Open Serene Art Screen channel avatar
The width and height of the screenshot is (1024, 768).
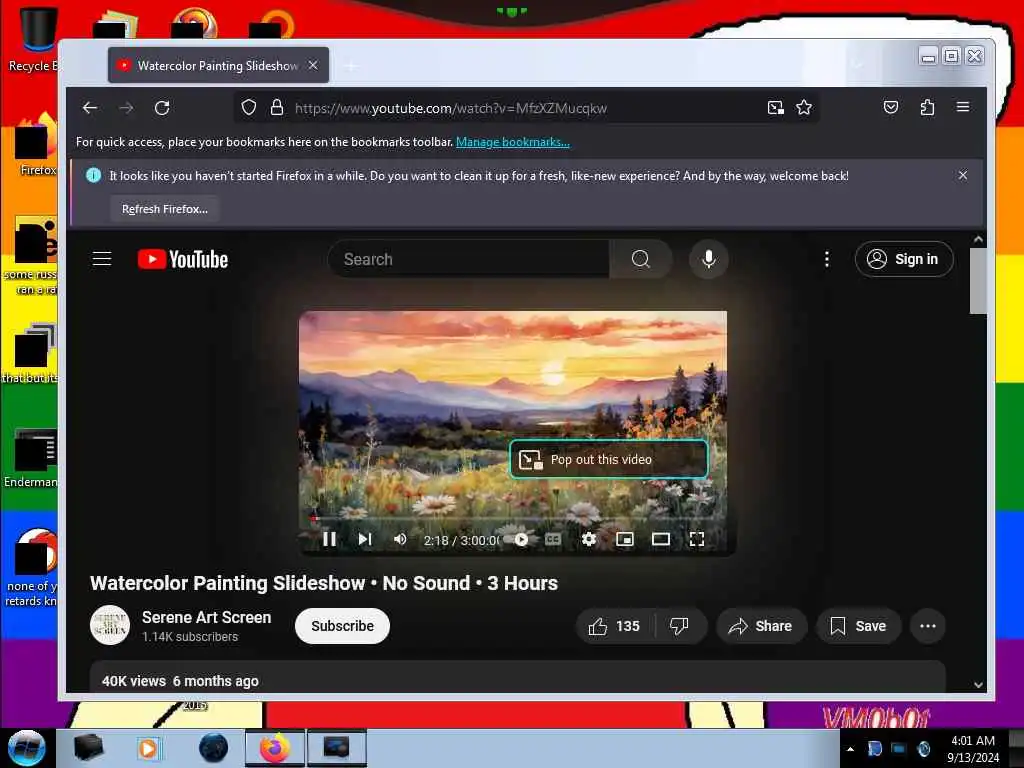tap(110, 626)
